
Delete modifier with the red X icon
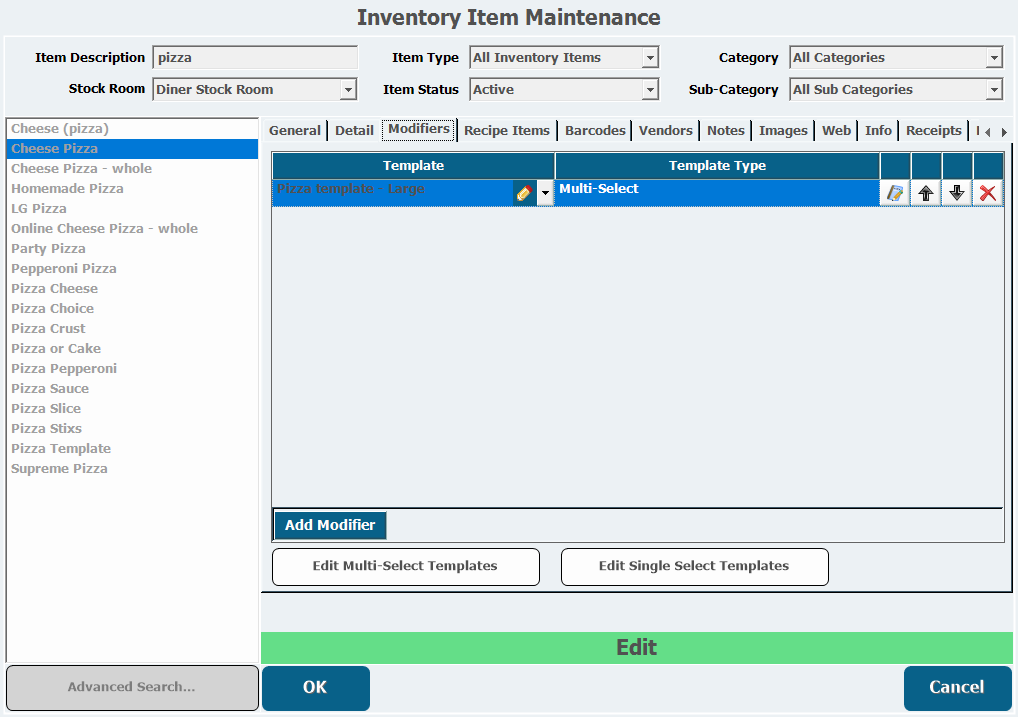[988, 193]
